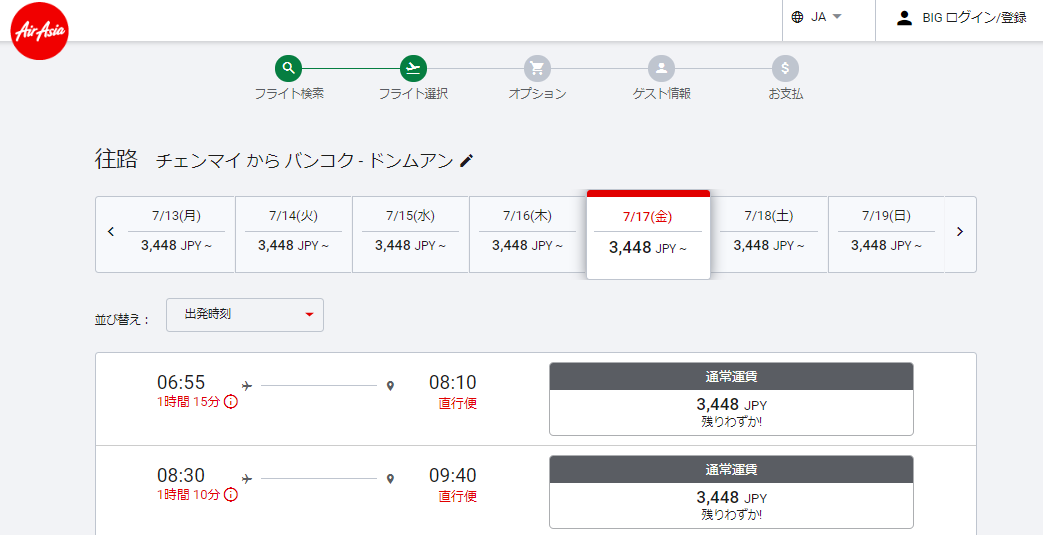Click the guest information person step icon
This screenshot has height=535, width=1043.
coord(661,68)
